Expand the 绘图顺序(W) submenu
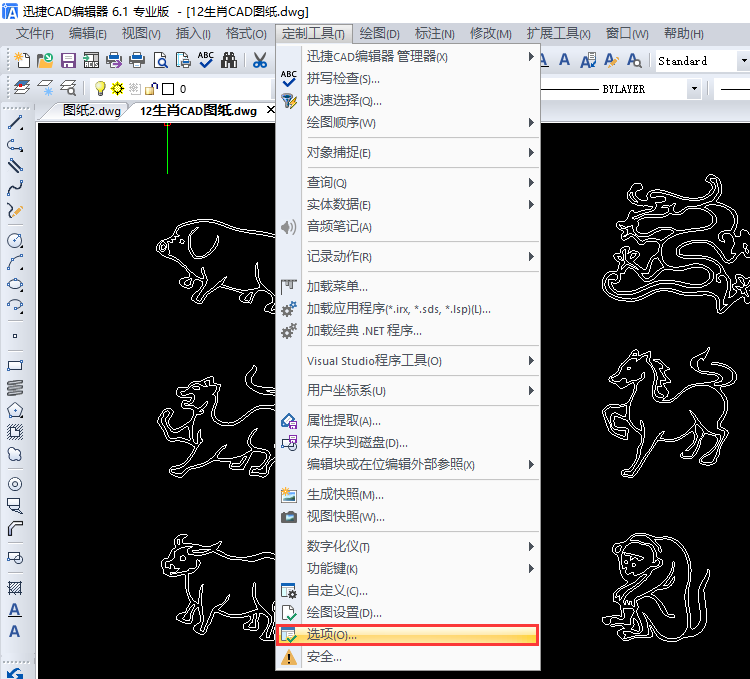The width and height of the screenshot is (750, 679). (408, 122)
